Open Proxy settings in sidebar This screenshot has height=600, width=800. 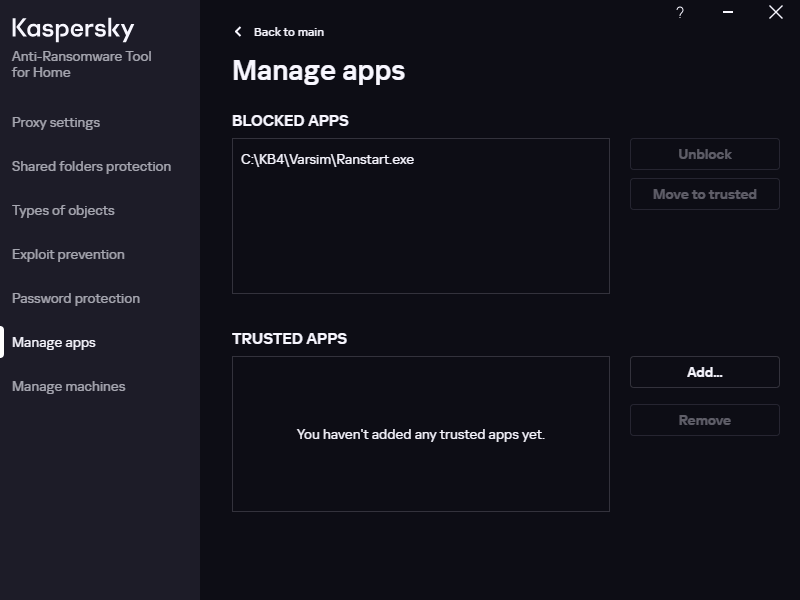(x=56, y=122)
